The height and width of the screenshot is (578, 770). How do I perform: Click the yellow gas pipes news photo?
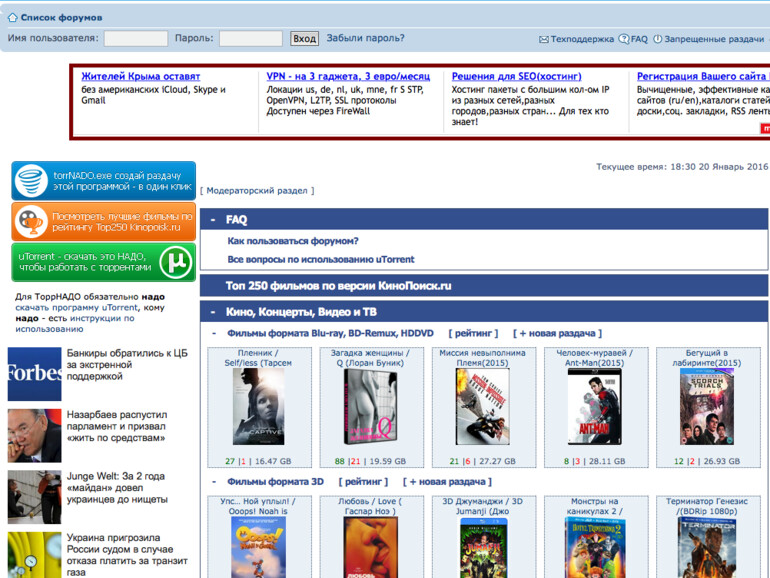34,555
